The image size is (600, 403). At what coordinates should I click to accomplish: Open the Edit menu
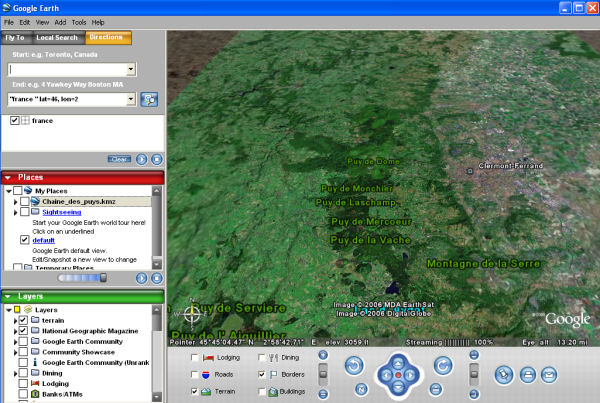pyautogui.click(x=25, y=22)
